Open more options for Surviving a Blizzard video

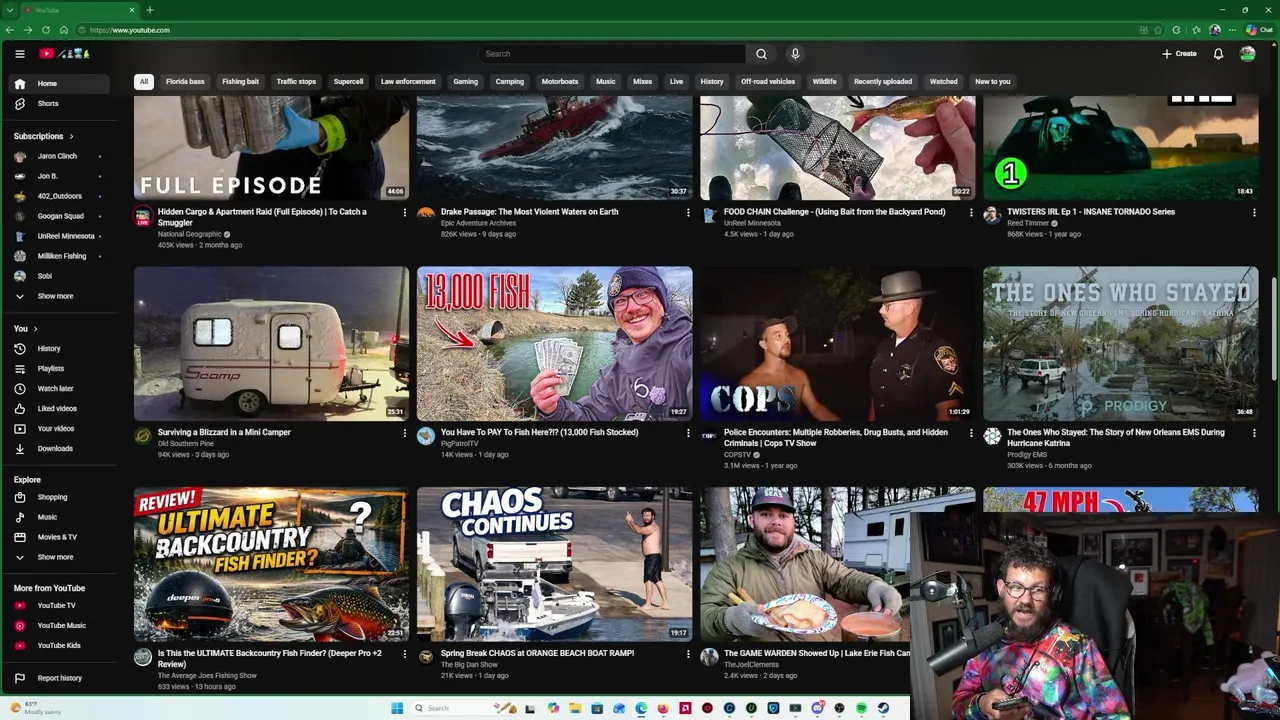[x=404, y=433]
